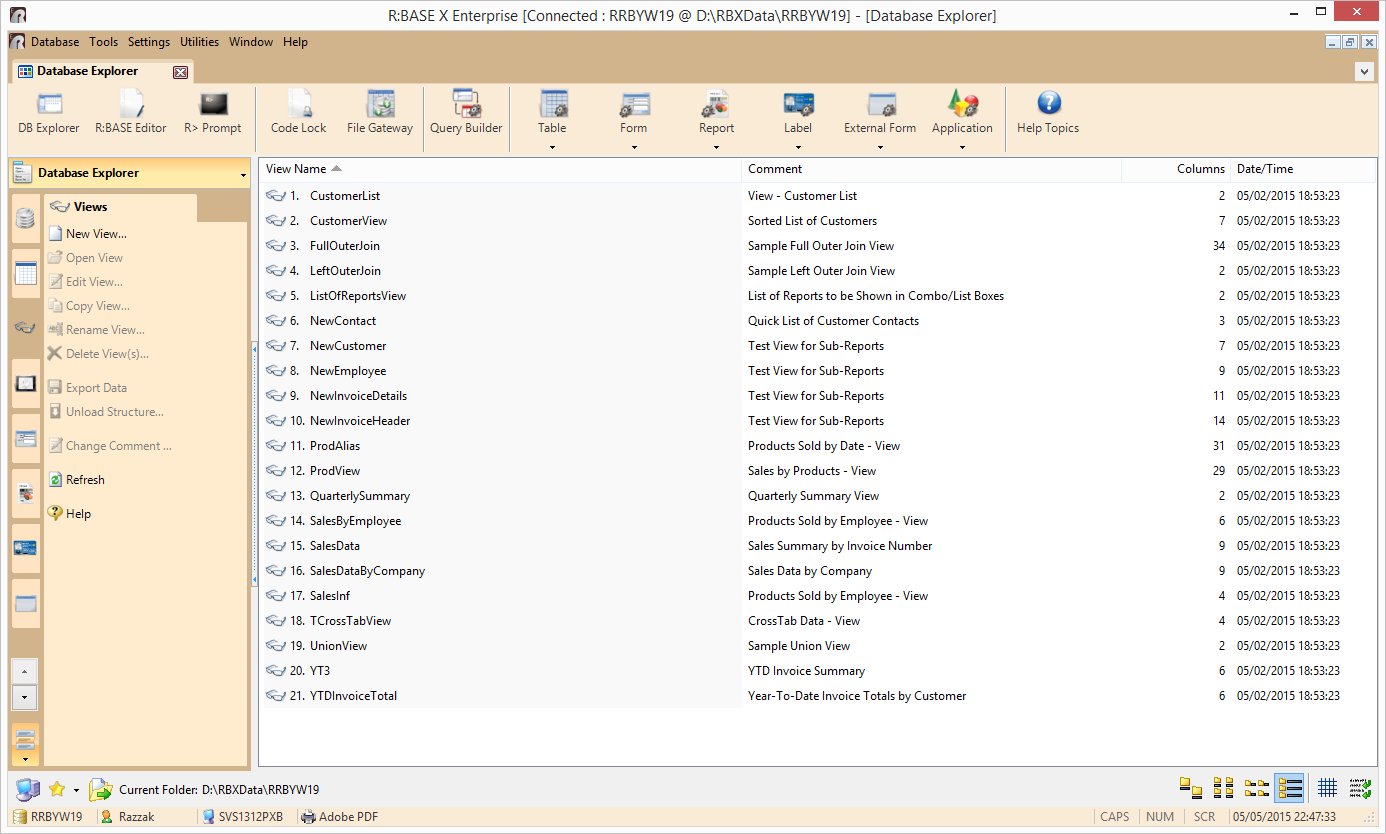1386x834 pixels.
Task: Select the Tables icon in sidebar
Action: [26, 273]
